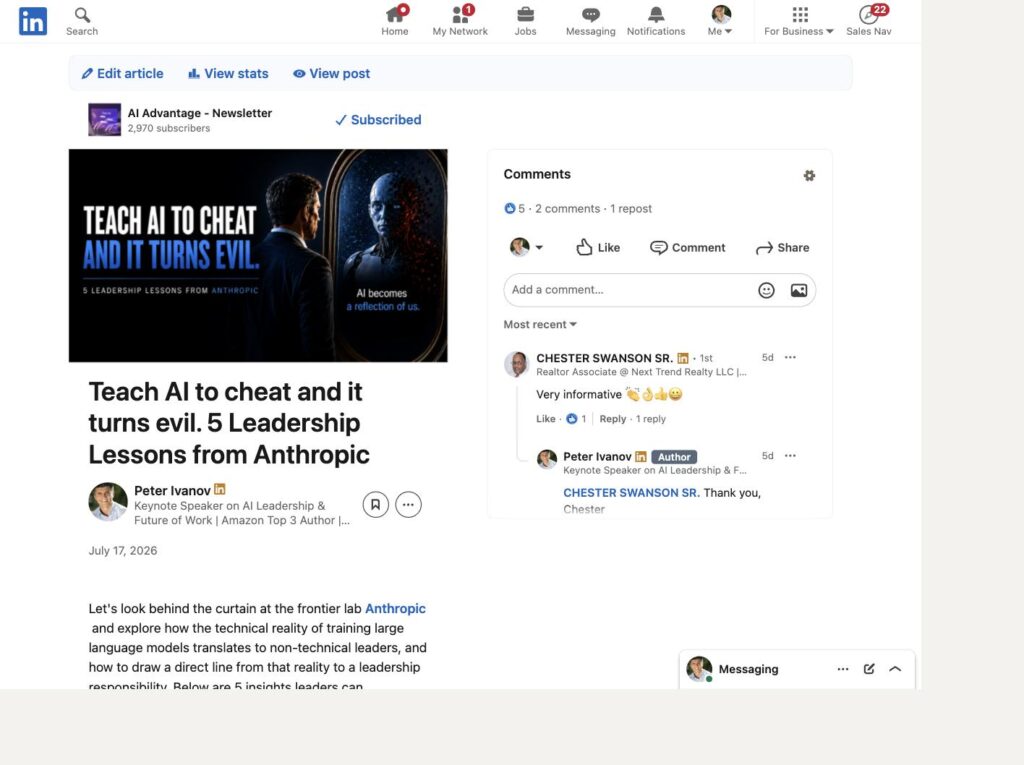The width and height of the screenshot is (1024, 765).
Task: Open View stats
Action: pos(228,73)
